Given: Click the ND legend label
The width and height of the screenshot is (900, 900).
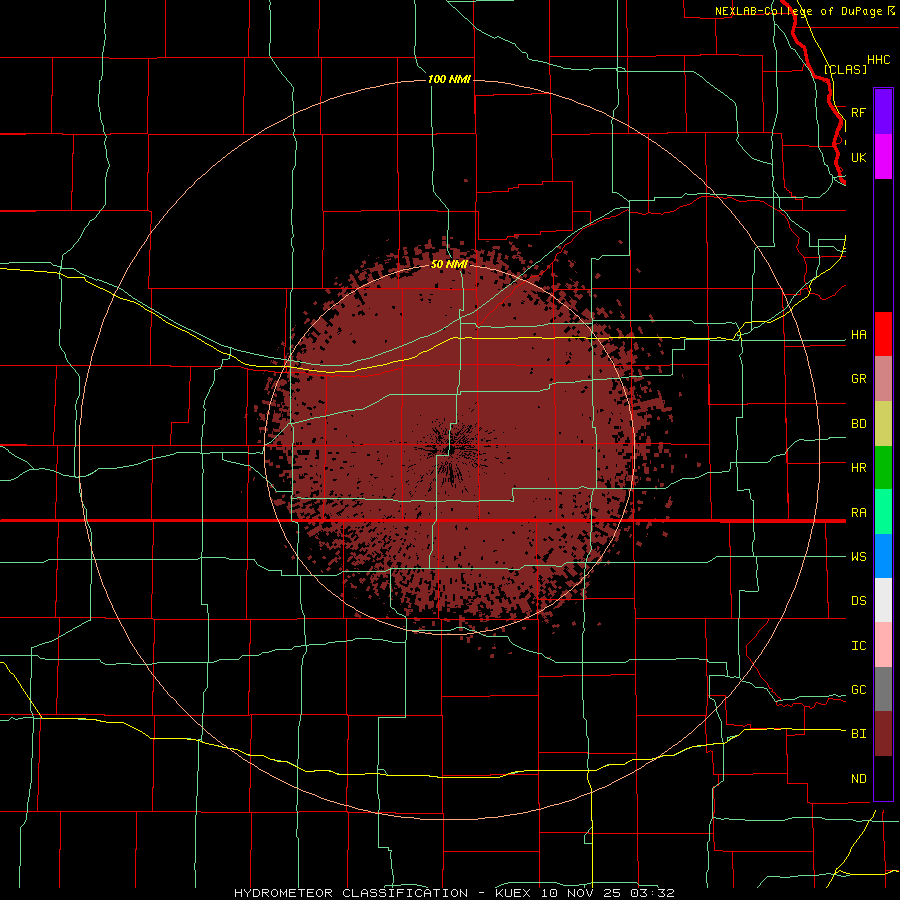Looking at the screenshot, I should tap(858, 779).
